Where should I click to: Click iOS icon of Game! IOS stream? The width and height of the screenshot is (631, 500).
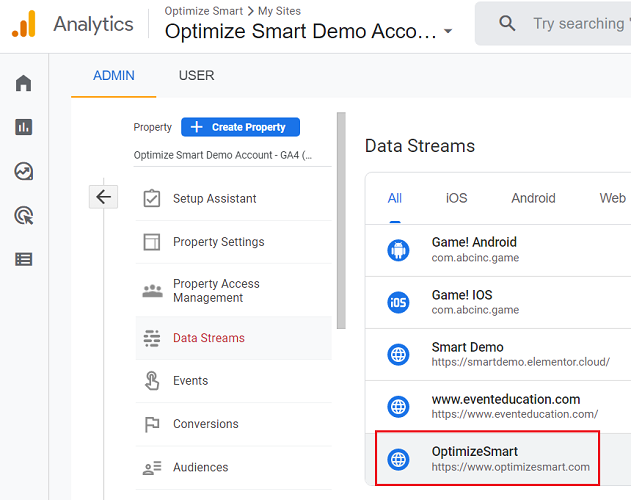tap(398, 302)
